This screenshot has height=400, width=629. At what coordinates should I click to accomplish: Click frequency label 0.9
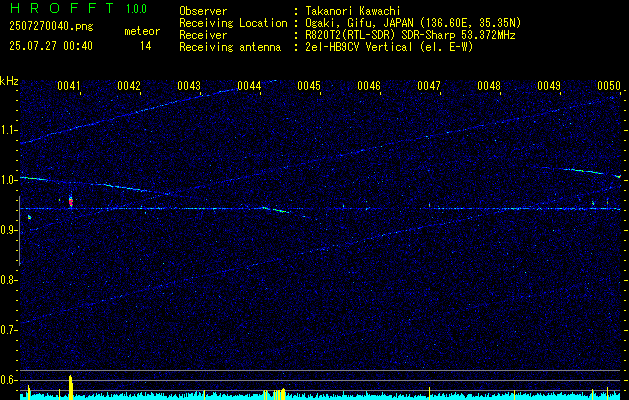tap(8, 230)
